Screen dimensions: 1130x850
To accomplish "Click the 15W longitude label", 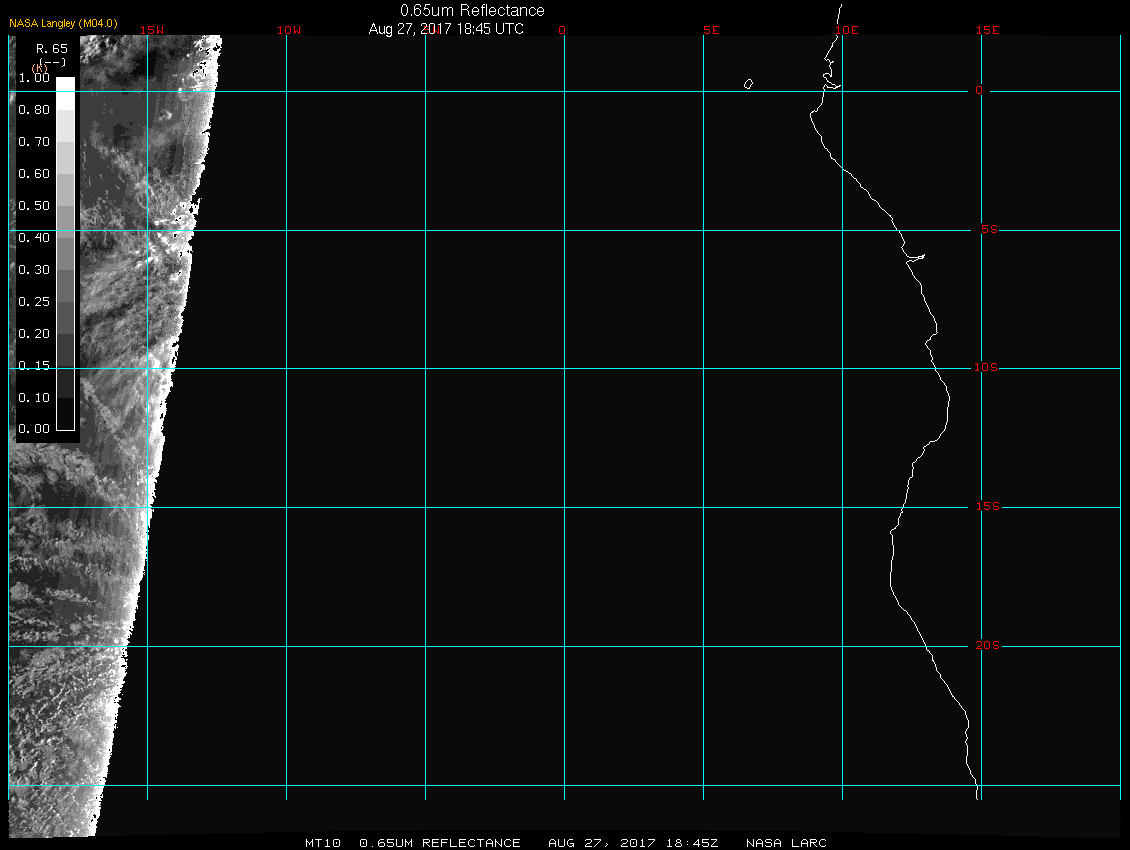I will [152, 30].
